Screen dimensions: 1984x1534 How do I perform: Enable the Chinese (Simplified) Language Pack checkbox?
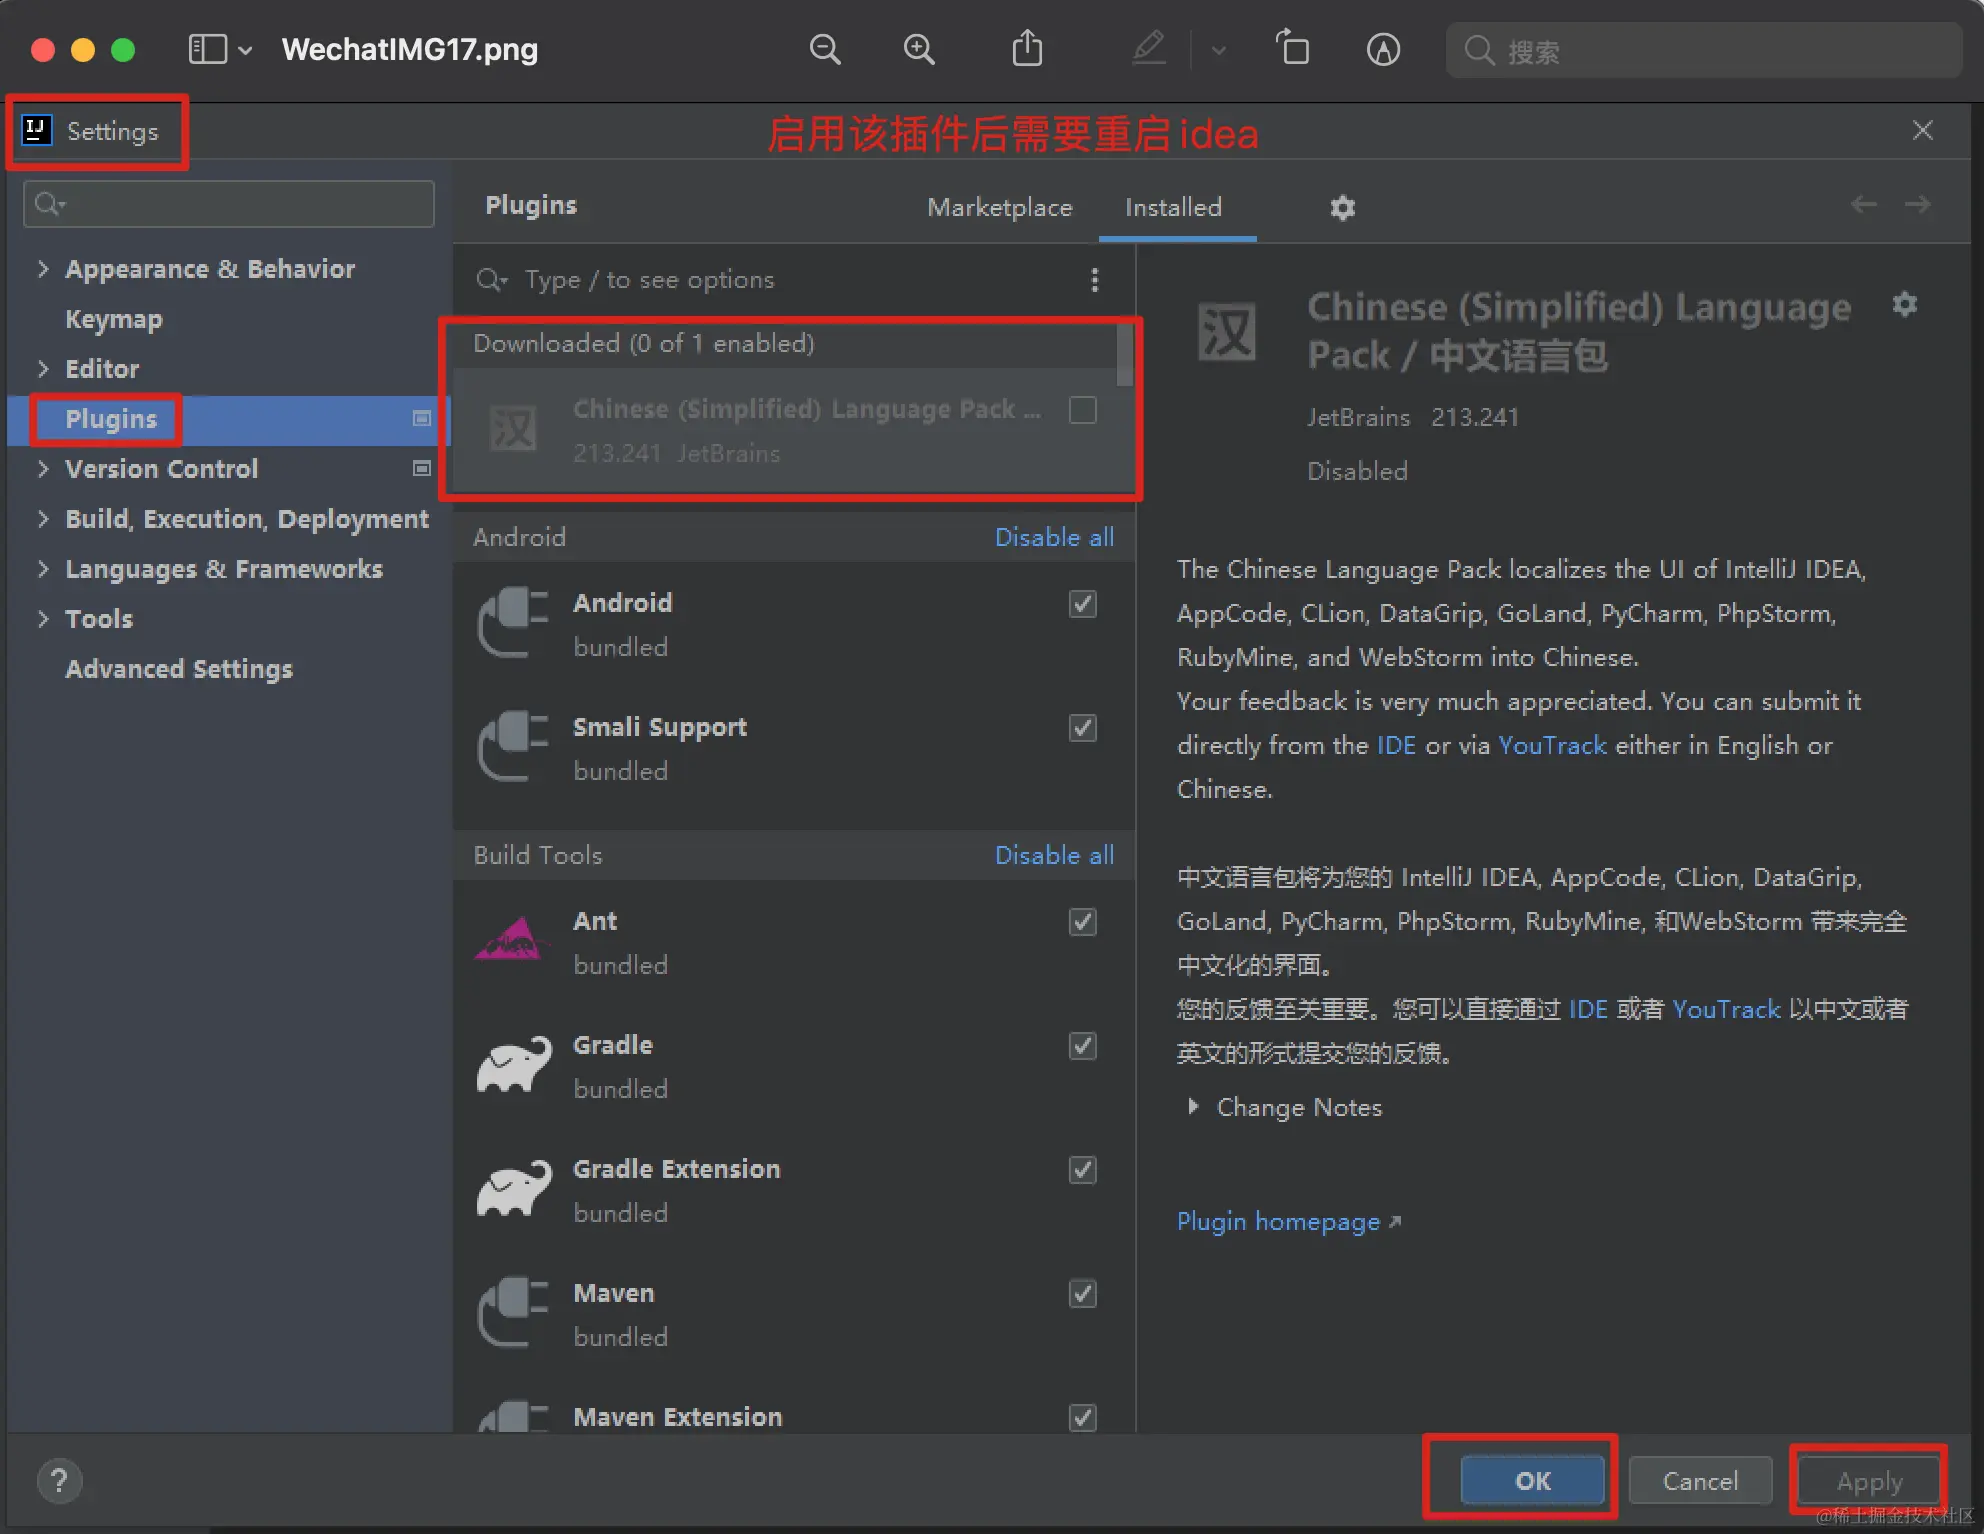click(x=1083, y=410)
